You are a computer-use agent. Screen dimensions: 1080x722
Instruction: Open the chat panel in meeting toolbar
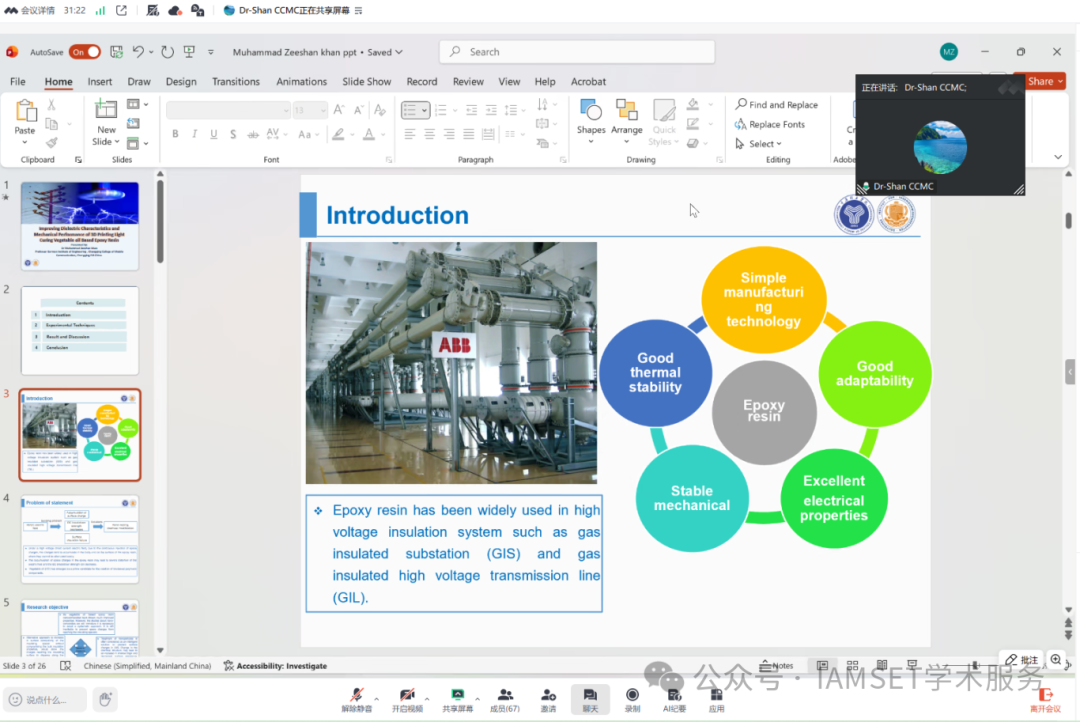tap(590, 695)
